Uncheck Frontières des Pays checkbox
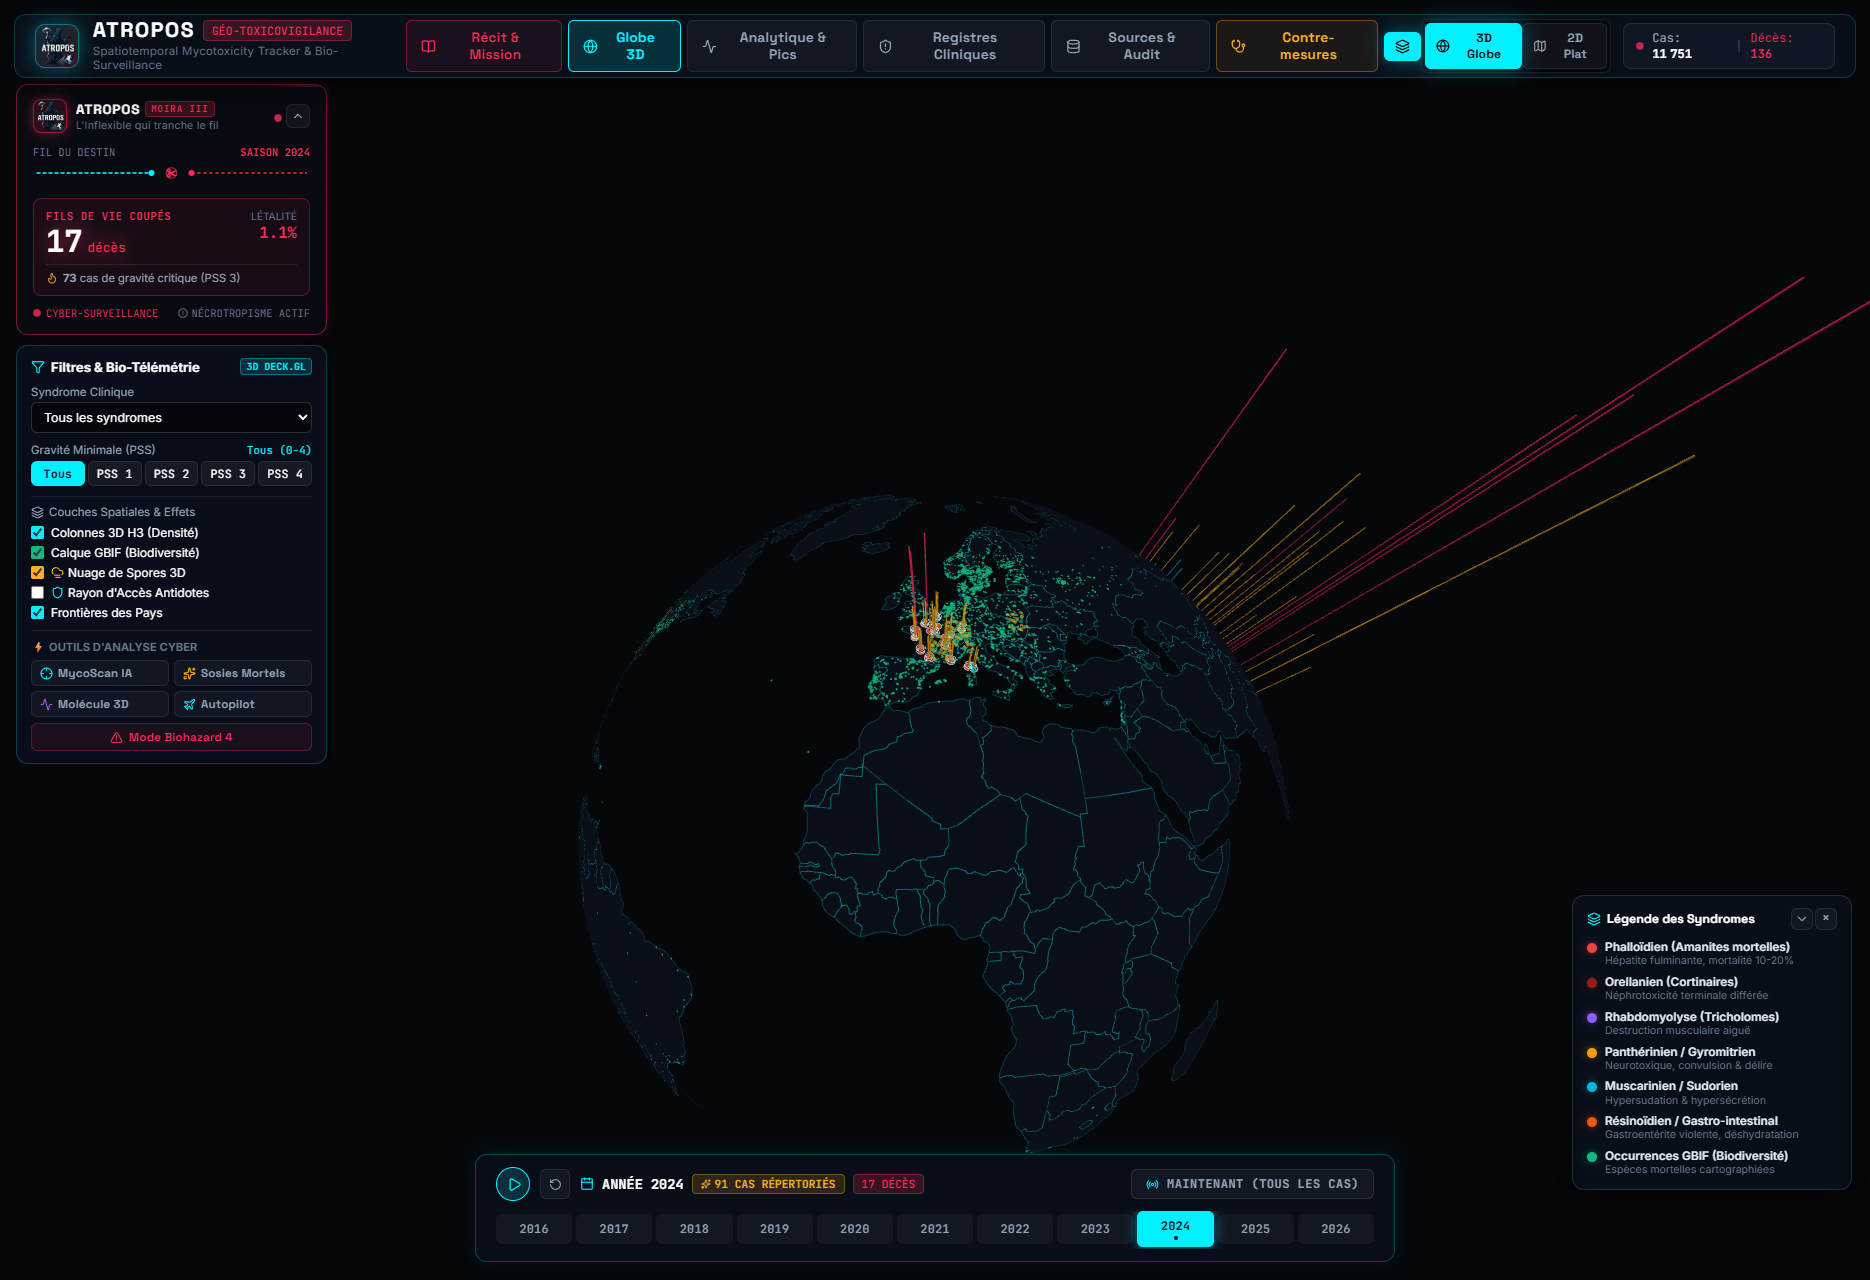Image resolution: width=1870 pixels, height=1280 pixels. 38,613
